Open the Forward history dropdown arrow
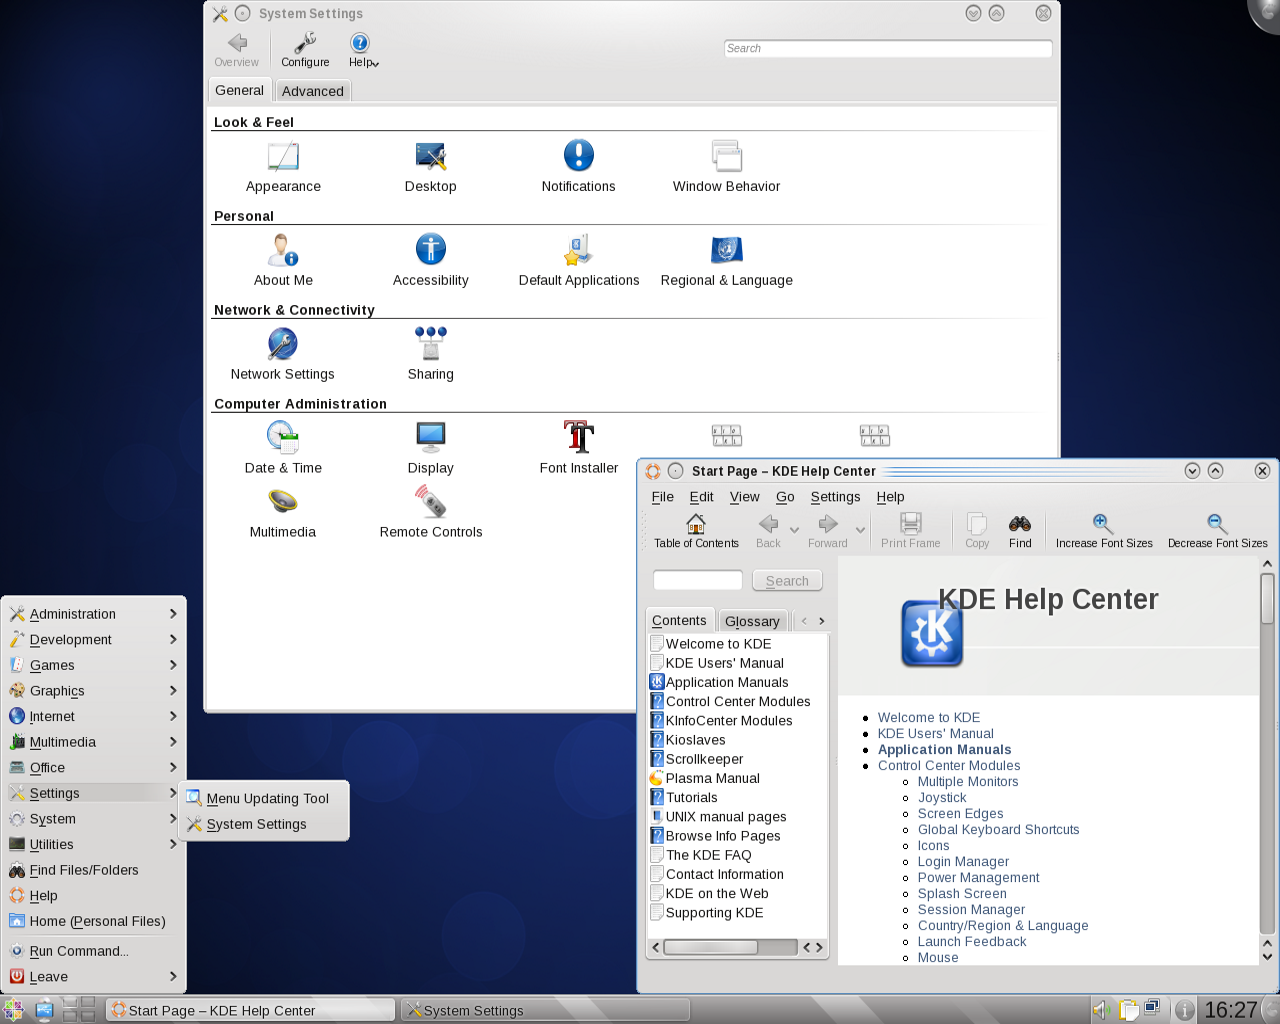The width and height of the screenshot is (1280, 1024). pyautogui.click(x=860, y=530)
